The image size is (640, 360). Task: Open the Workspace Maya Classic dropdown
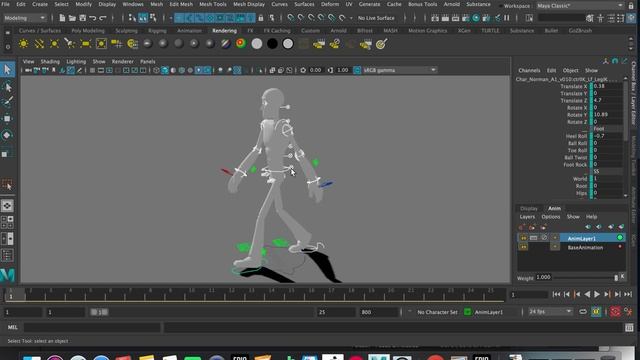[580, 6]
